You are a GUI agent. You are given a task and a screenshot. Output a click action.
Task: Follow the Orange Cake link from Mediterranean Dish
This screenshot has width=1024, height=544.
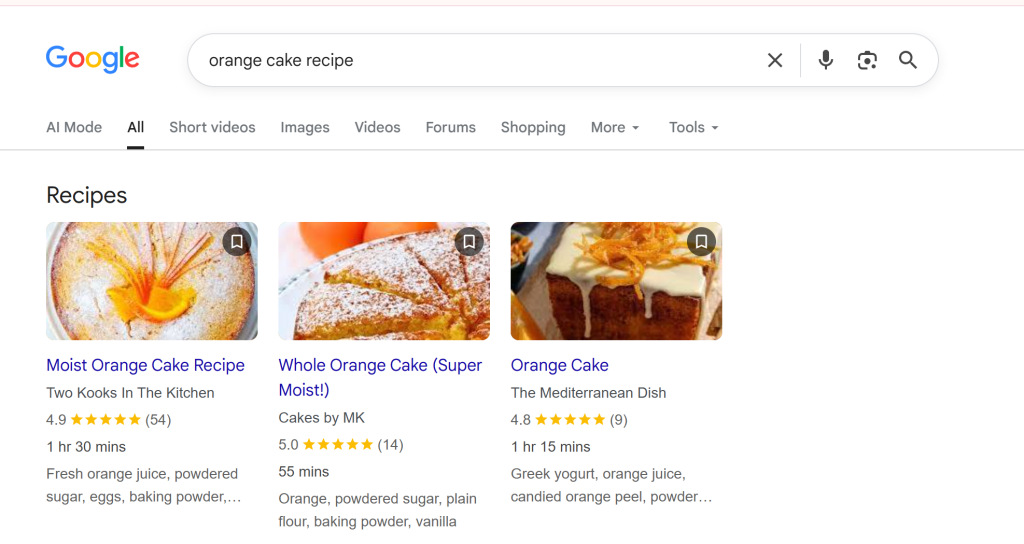pos(560,365)
